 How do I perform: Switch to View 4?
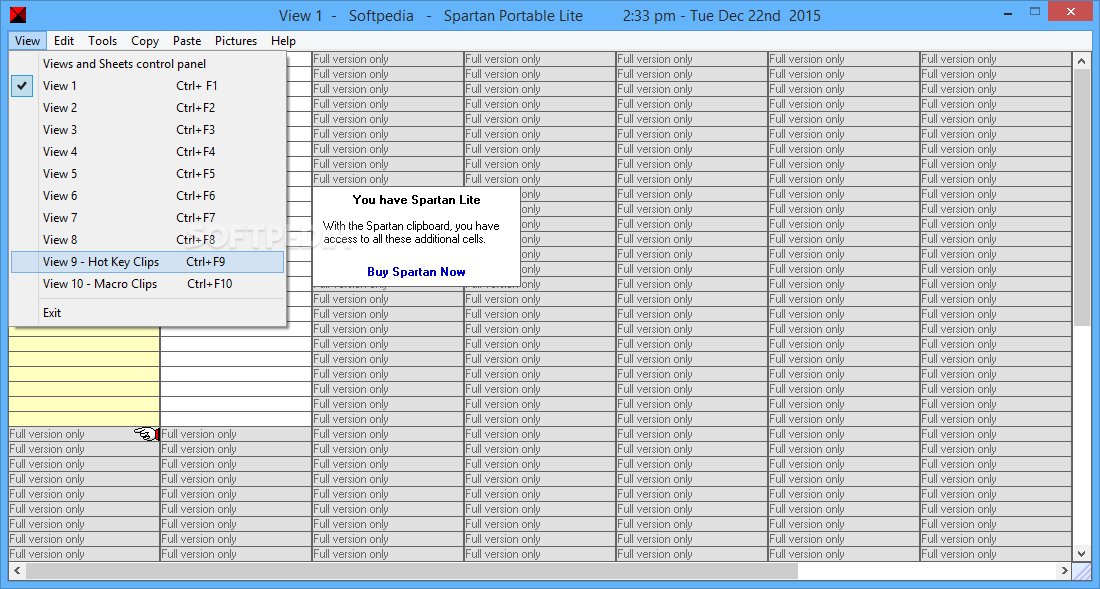147,151
